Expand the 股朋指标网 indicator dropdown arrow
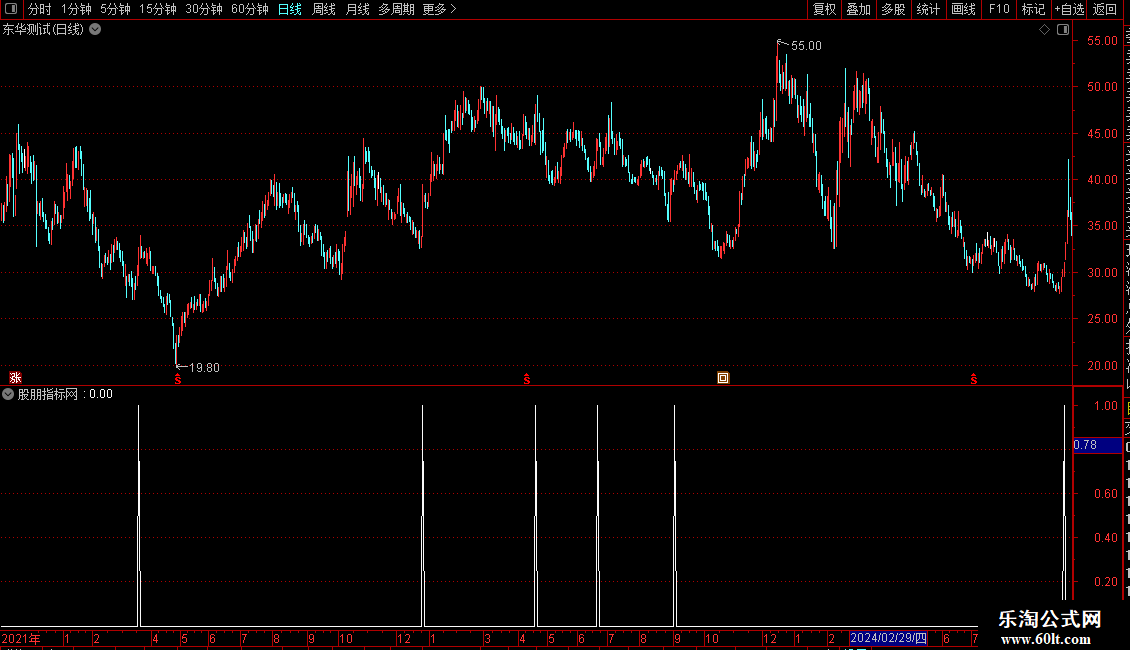Image resolution: width=1130 pixels, height=650 pixels. pyautogui.click(x=8, y=394)
